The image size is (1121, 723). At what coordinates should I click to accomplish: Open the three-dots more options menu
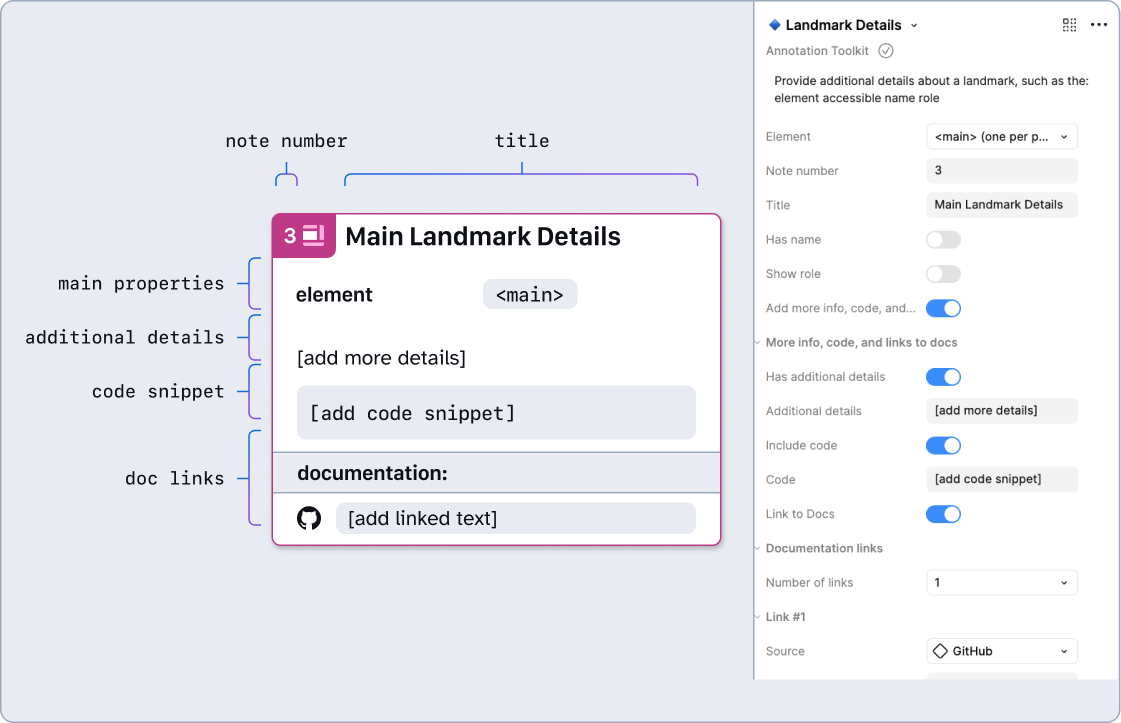click(x=1099, y=25)
